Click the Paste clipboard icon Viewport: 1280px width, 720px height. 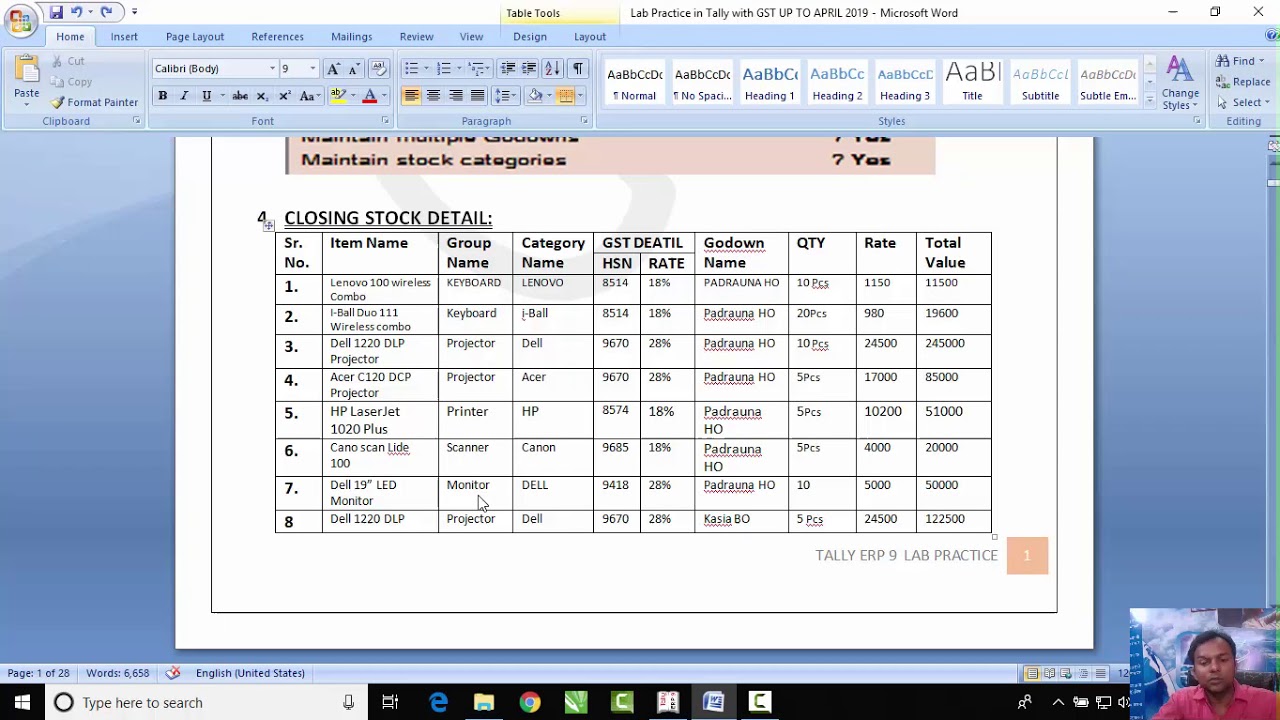(x=27, y=71)
